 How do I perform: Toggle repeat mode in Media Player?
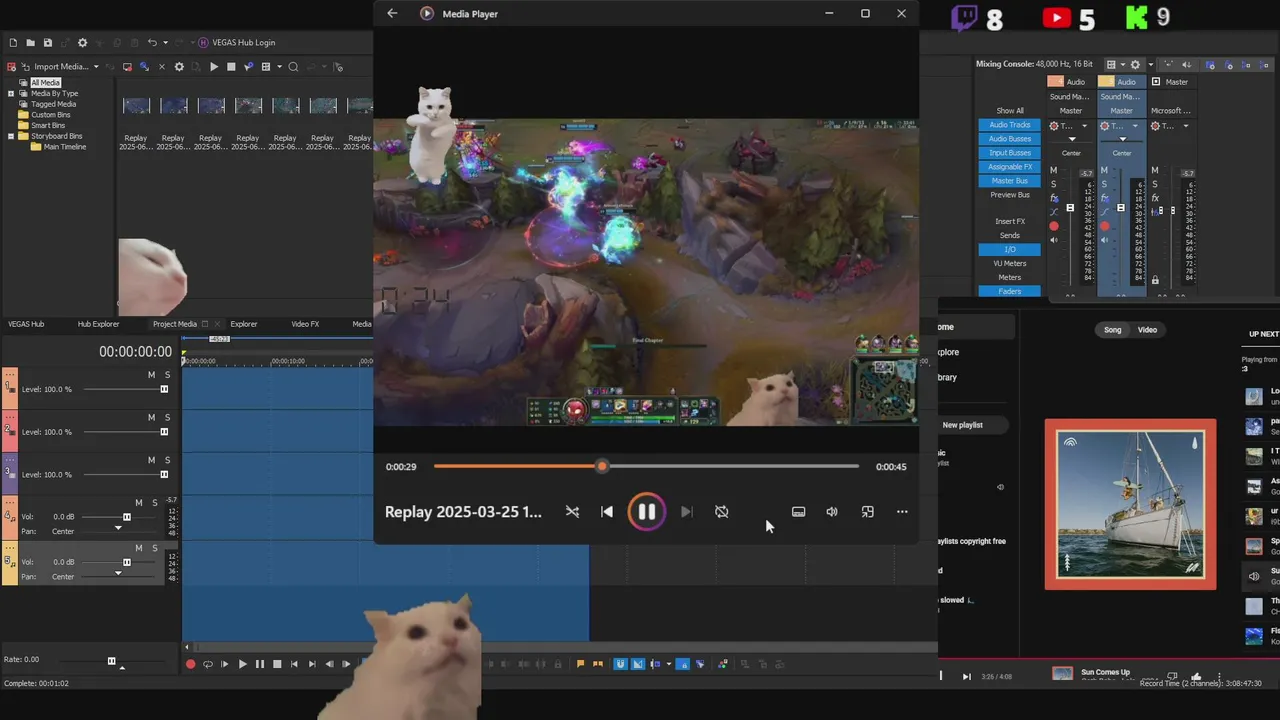(x=722, y=512)
